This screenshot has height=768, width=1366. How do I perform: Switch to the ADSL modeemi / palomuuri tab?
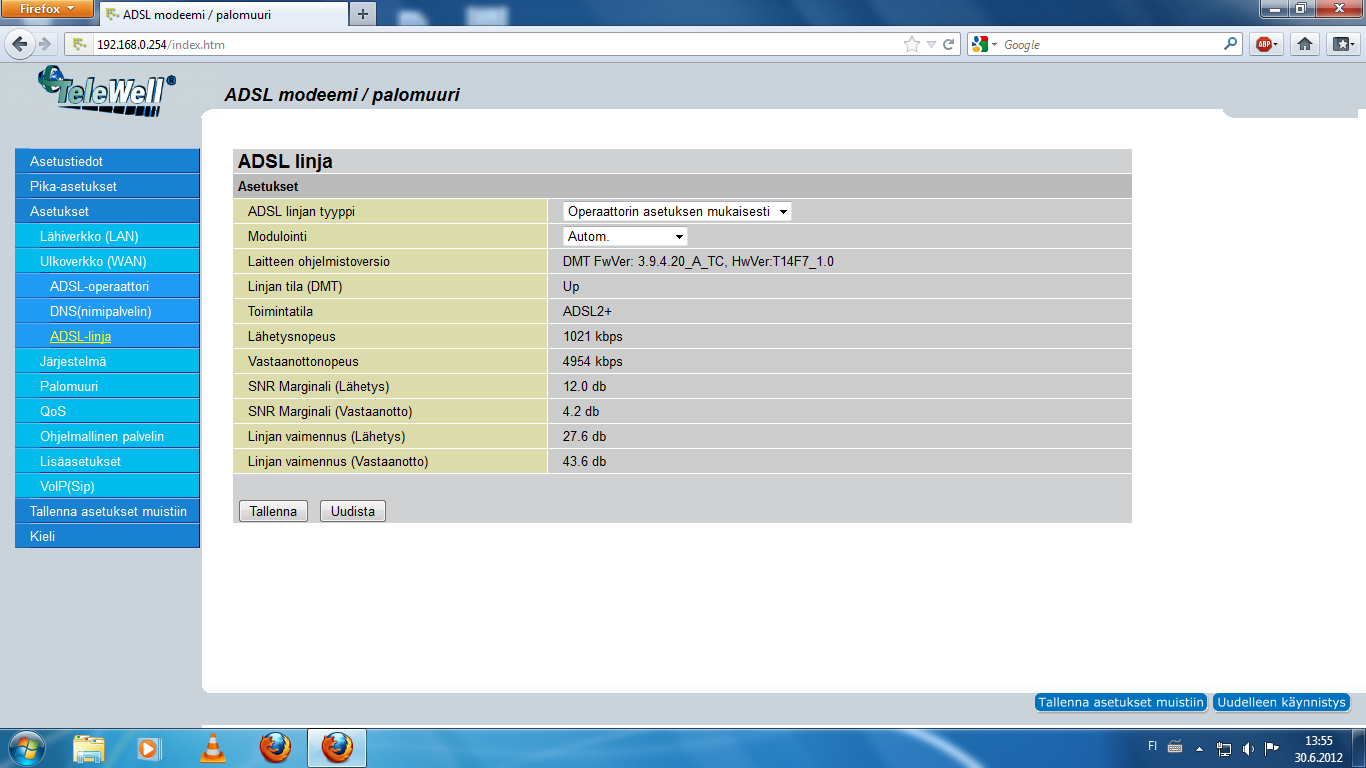(x=220, y=15)
